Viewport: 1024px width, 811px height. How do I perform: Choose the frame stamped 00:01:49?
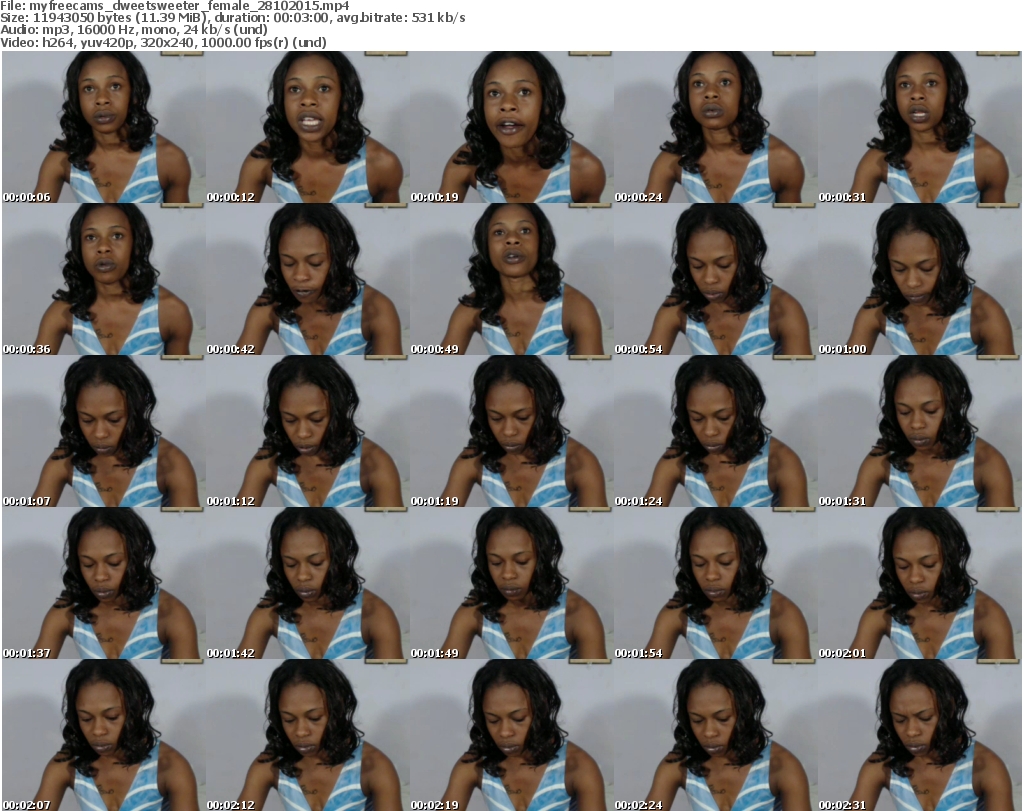point(511,583)
